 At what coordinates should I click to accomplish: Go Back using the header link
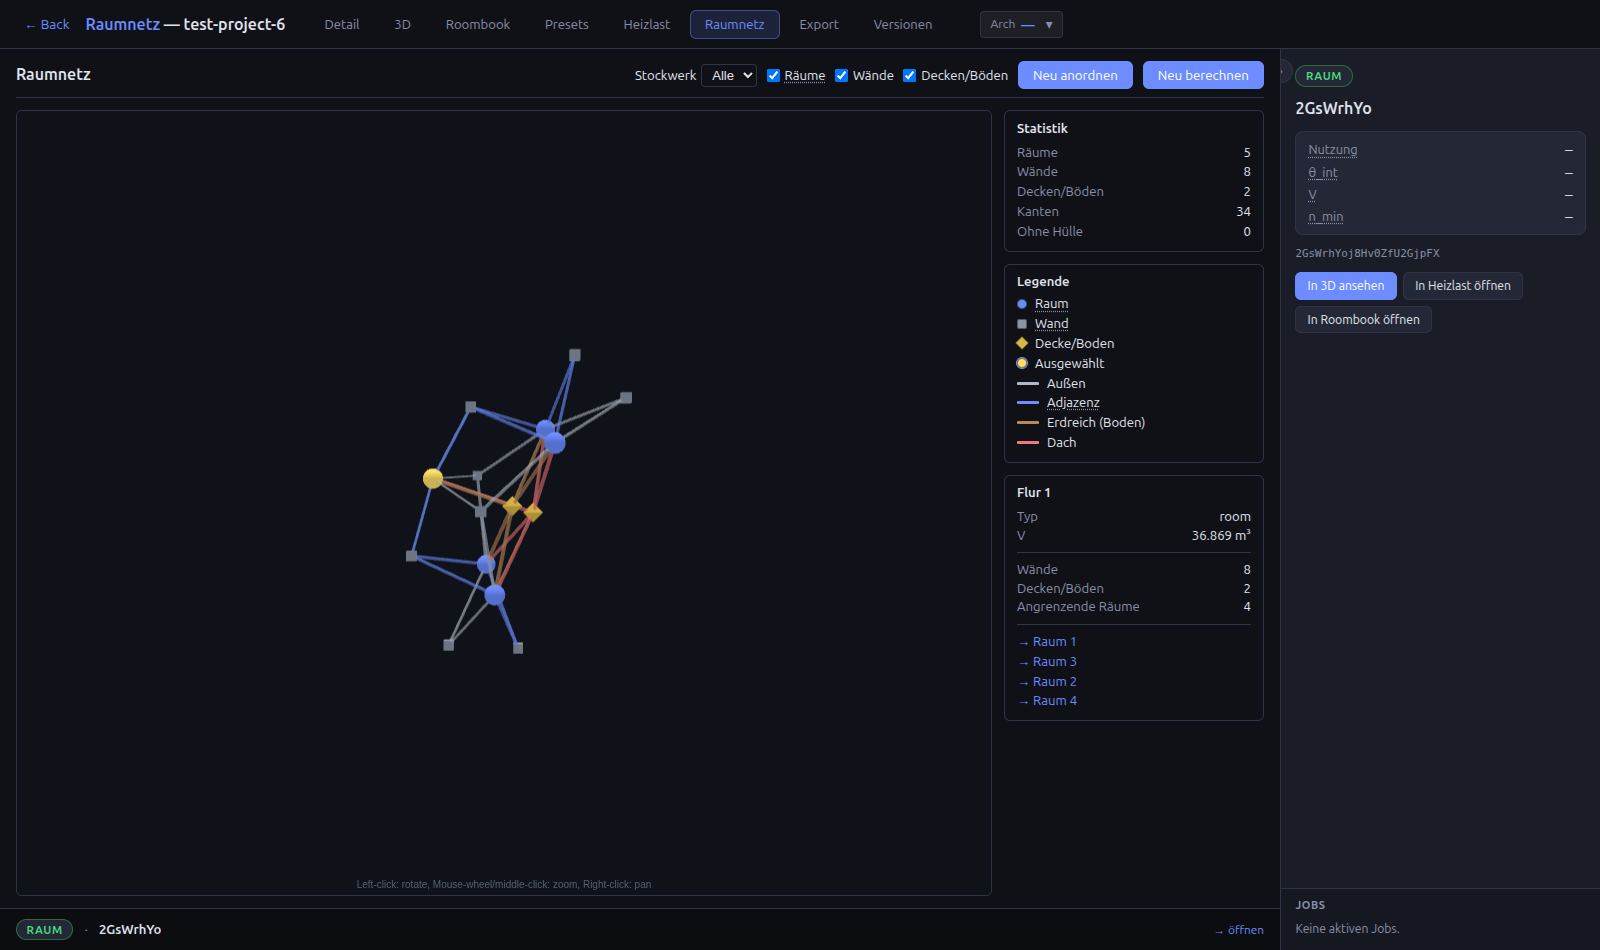(47, 24)
